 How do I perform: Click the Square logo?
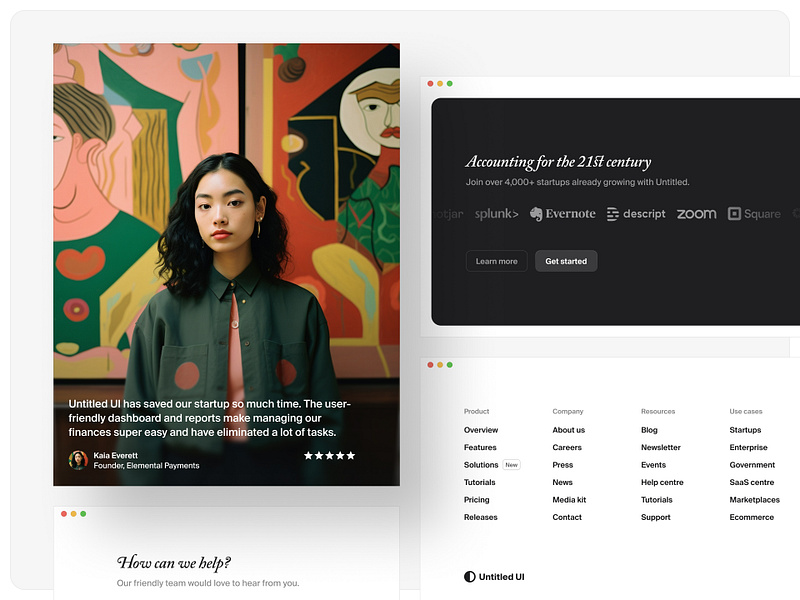pyautogui.click(x=754, y=214)
